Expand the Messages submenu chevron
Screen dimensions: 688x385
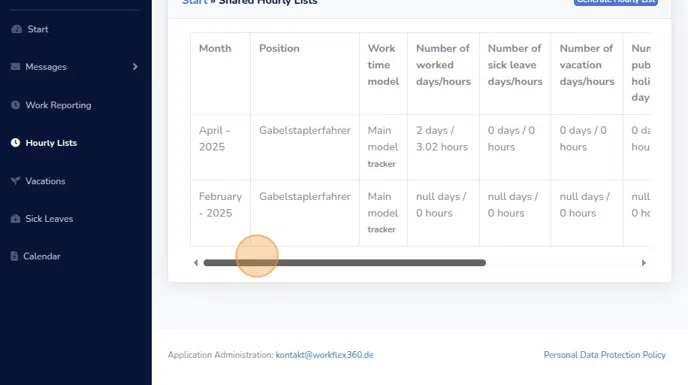[135, 67]
